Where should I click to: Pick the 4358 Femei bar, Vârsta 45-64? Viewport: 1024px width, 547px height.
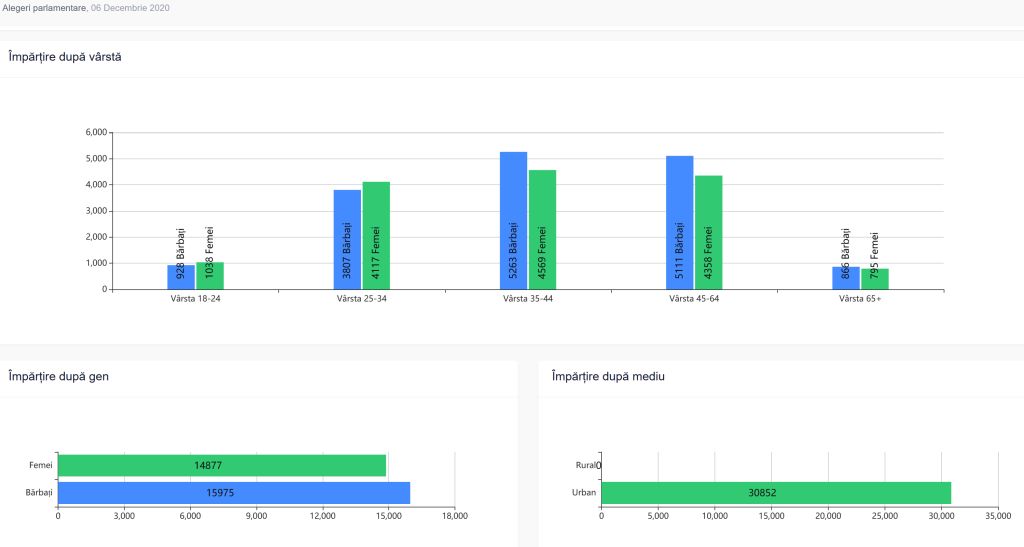[x=708, y=233]
